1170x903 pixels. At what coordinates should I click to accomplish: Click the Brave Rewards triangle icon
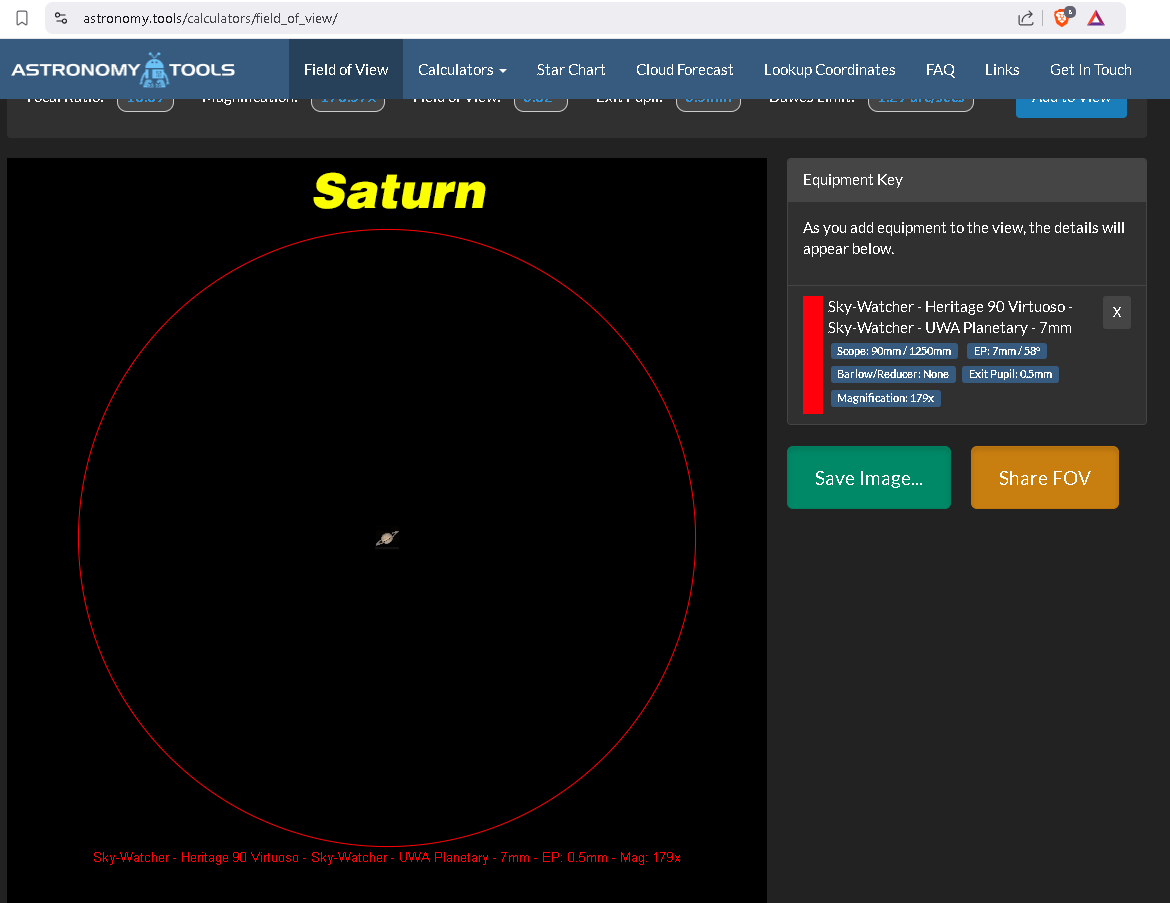pos(1096,18)
